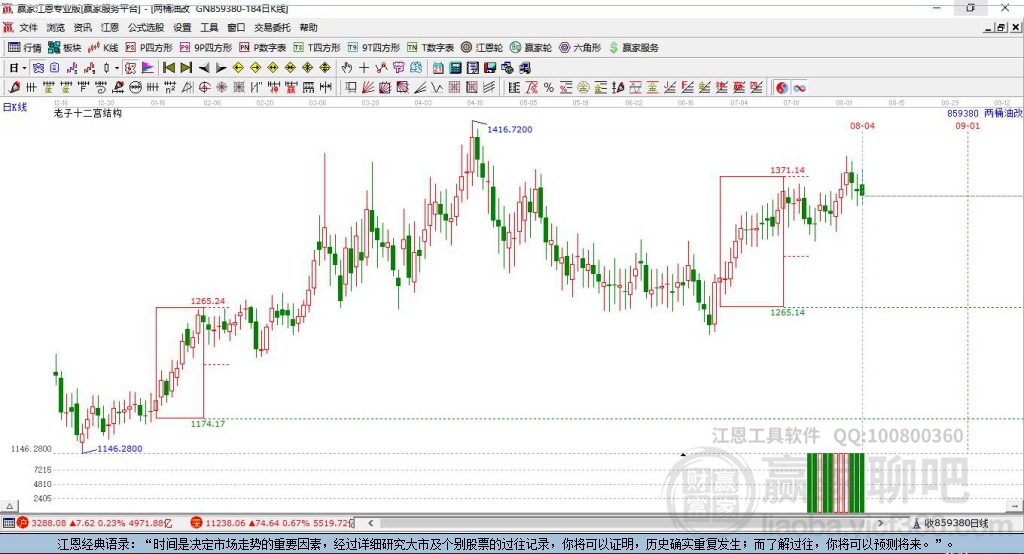This screenshot has height=554, width=1024.
Task: Select the crosshair cursor tool
Action: click(364, 68)
